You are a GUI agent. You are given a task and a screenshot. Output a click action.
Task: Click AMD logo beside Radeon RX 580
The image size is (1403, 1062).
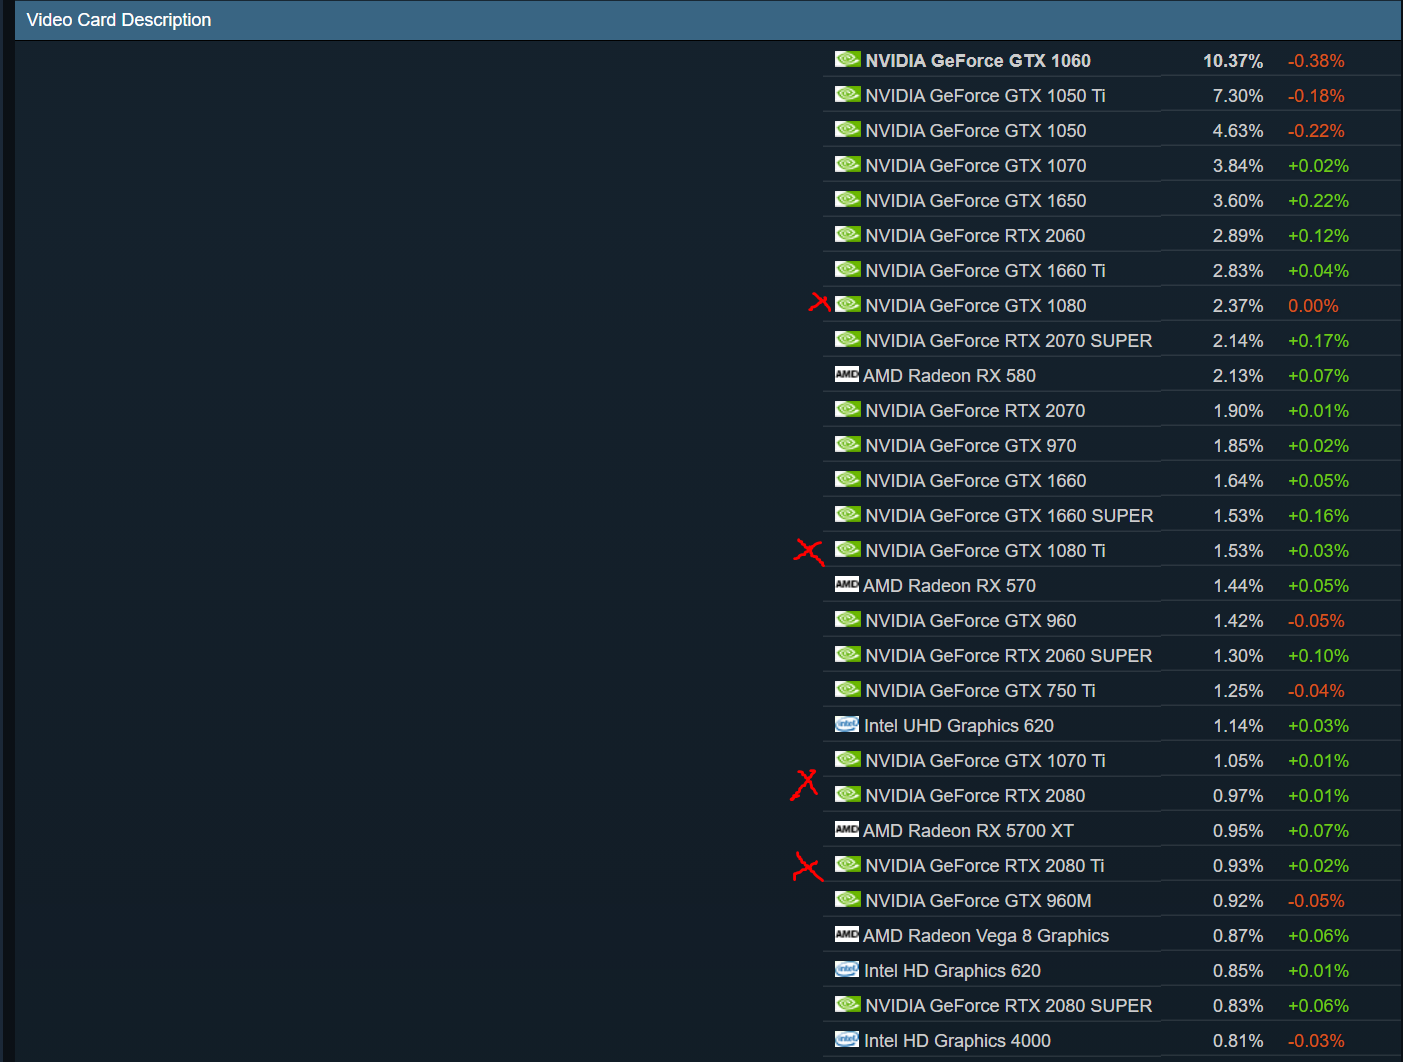click(x=847, y=374)
